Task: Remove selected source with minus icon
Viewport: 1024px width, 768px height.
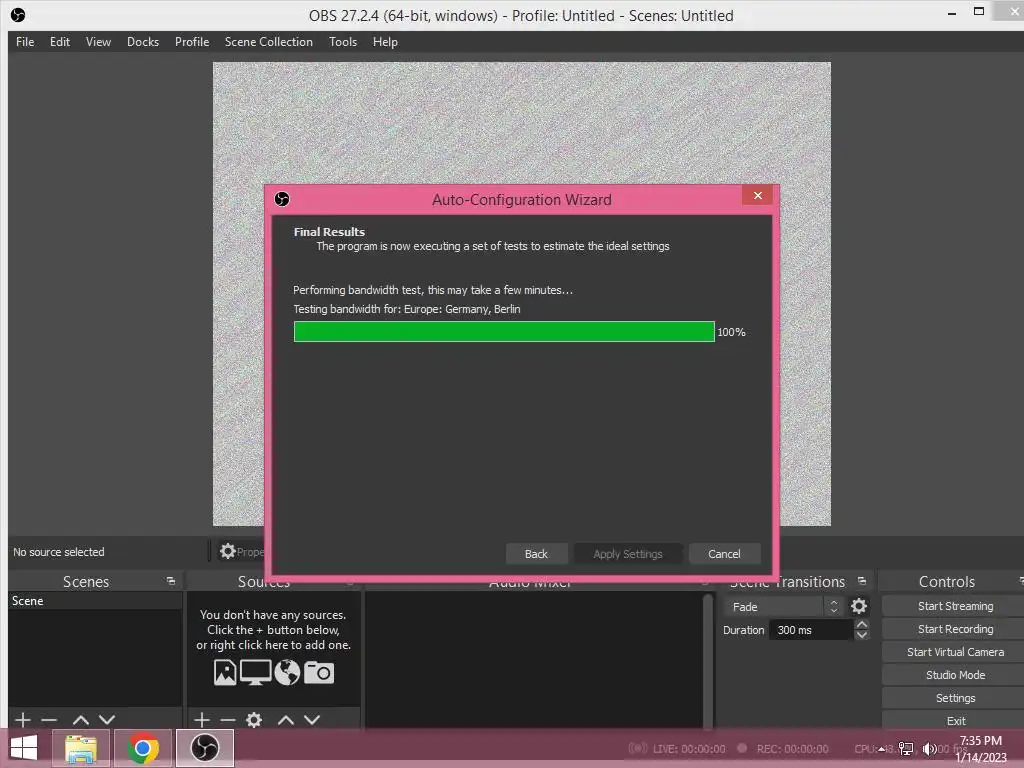Action: pos(228,720)
